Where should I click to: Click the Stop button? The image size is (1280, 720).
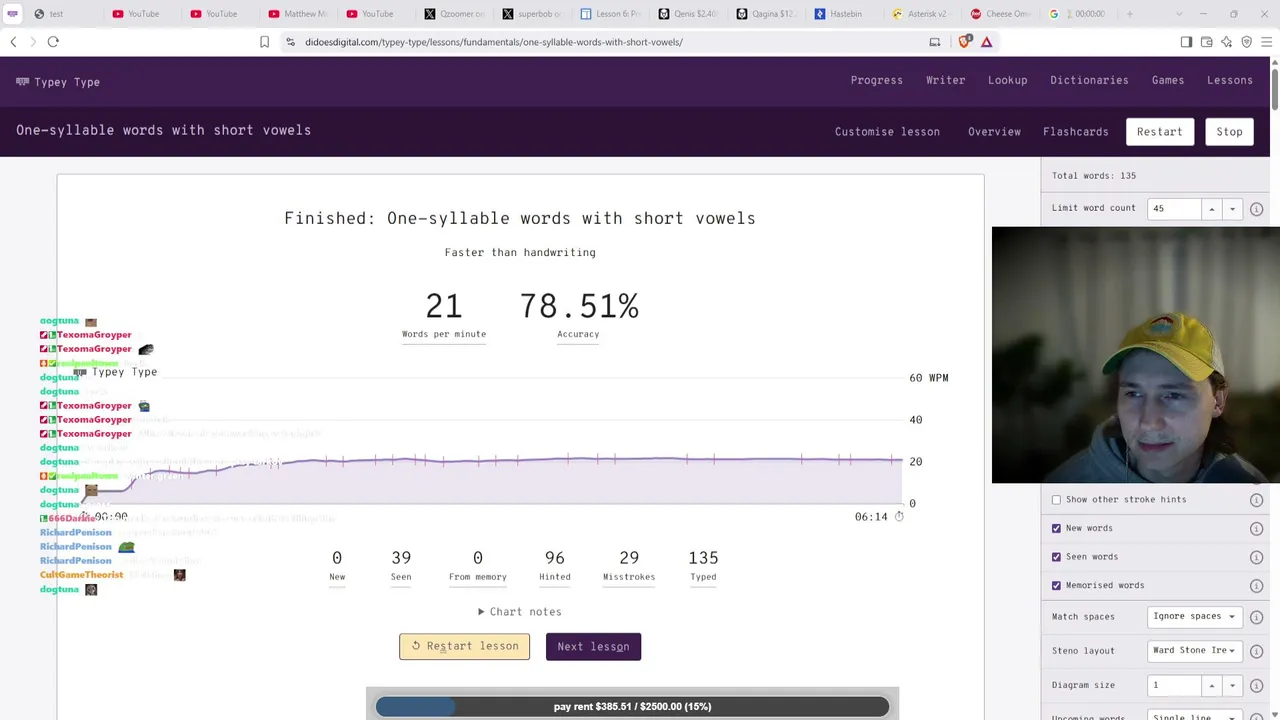(1229, 132)
